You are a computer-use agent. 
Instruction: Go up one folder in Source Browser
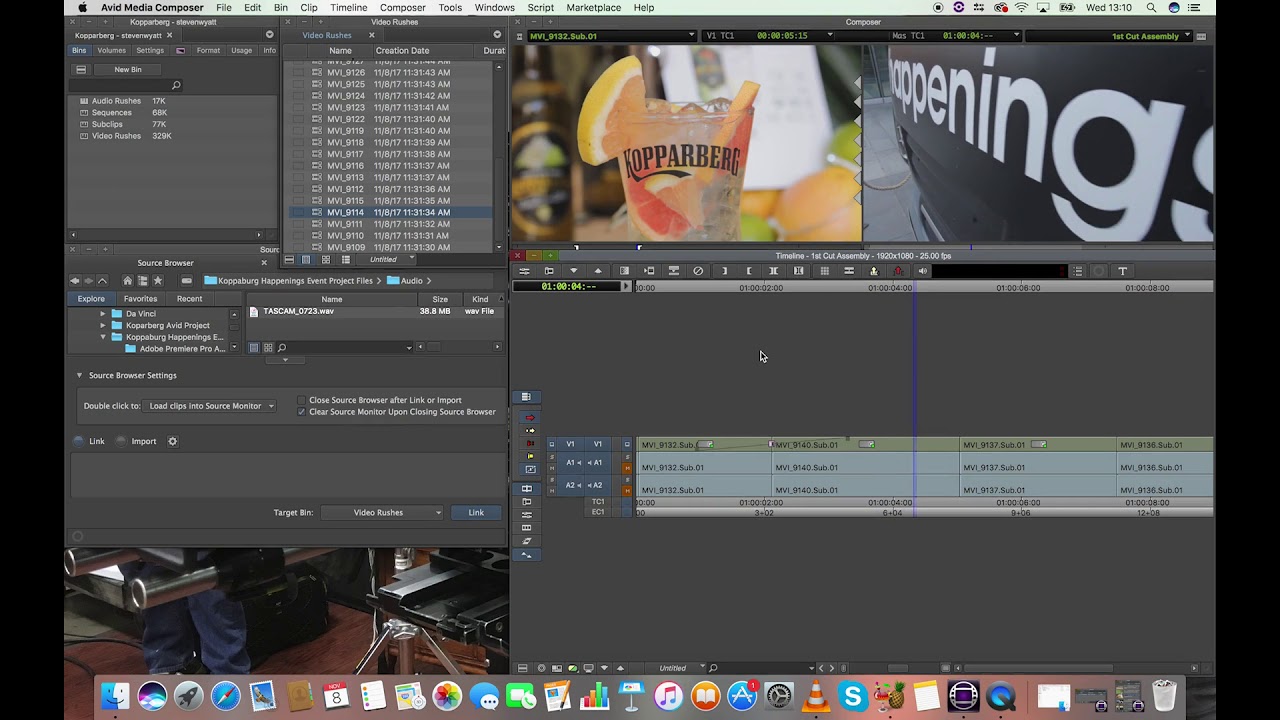pyautogui.click(x=102, y=281)
